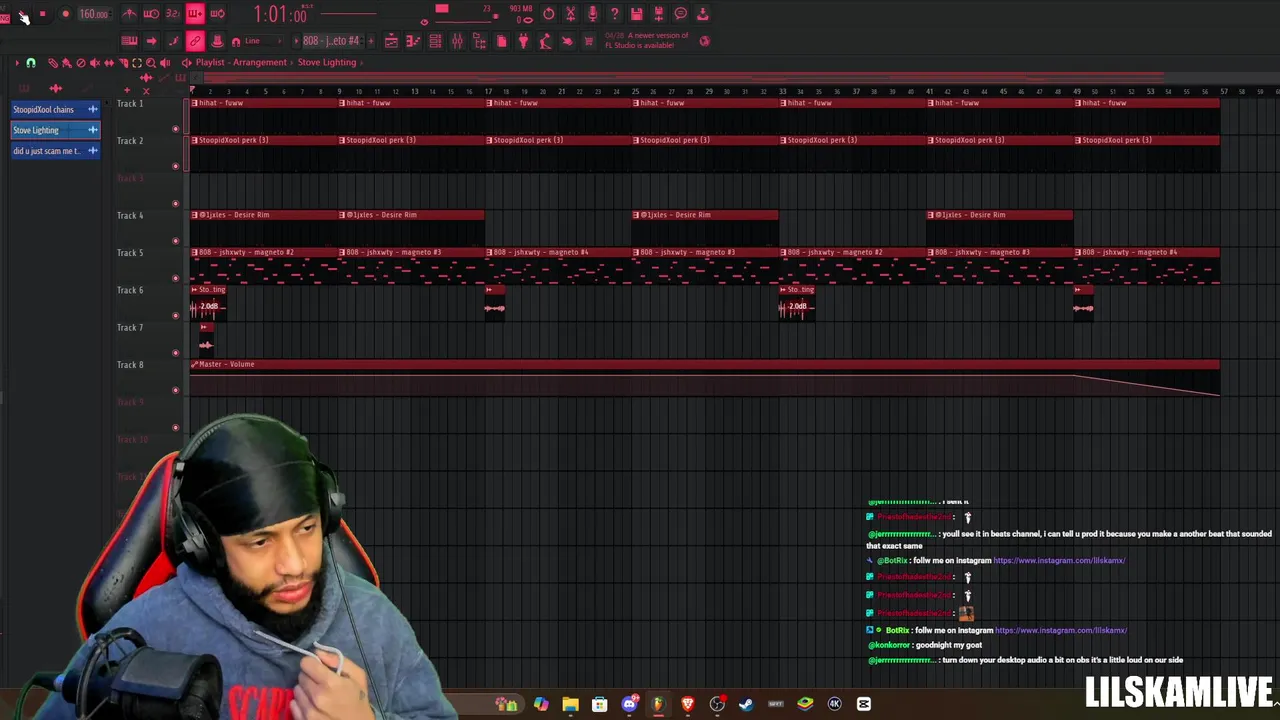Image resolution: width=1280 pixels, height=720 pixels.
Task: Select the StoopidXool chains clip
Action: pos(55,109)
